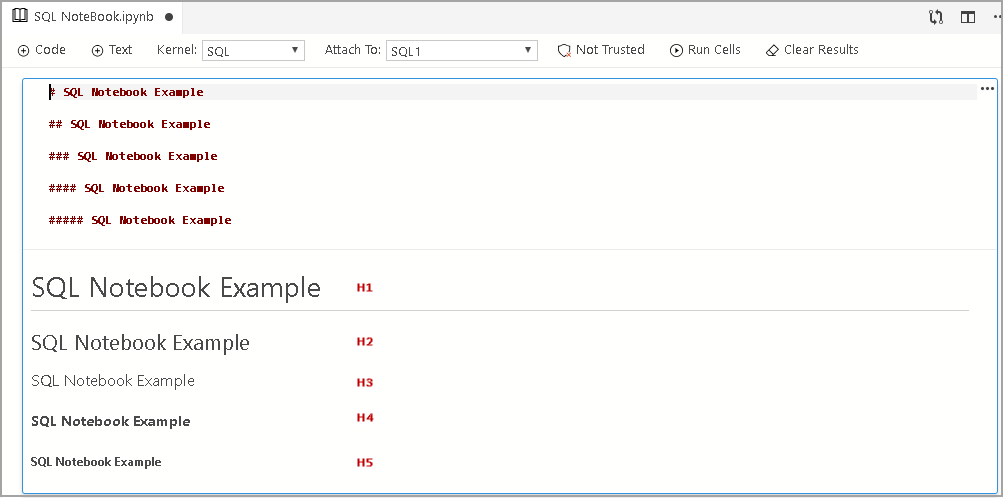The width and height of the screenshot is (1003, 498).
Task: Click the rendered H1 SQL Notebook Example heading
Action: 176,288
